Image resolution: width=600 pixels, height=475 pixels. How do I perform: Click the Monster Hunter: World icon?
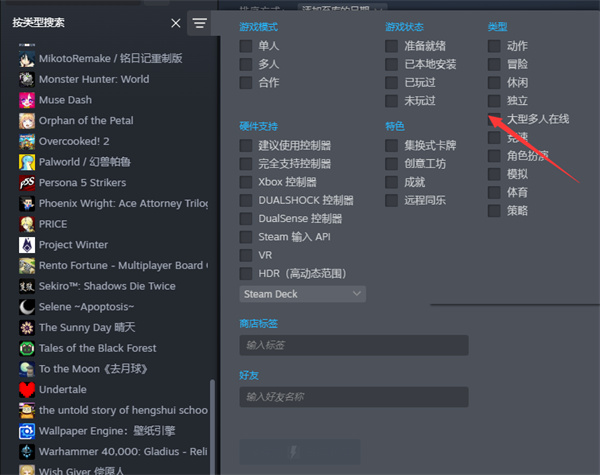point(27,79)
